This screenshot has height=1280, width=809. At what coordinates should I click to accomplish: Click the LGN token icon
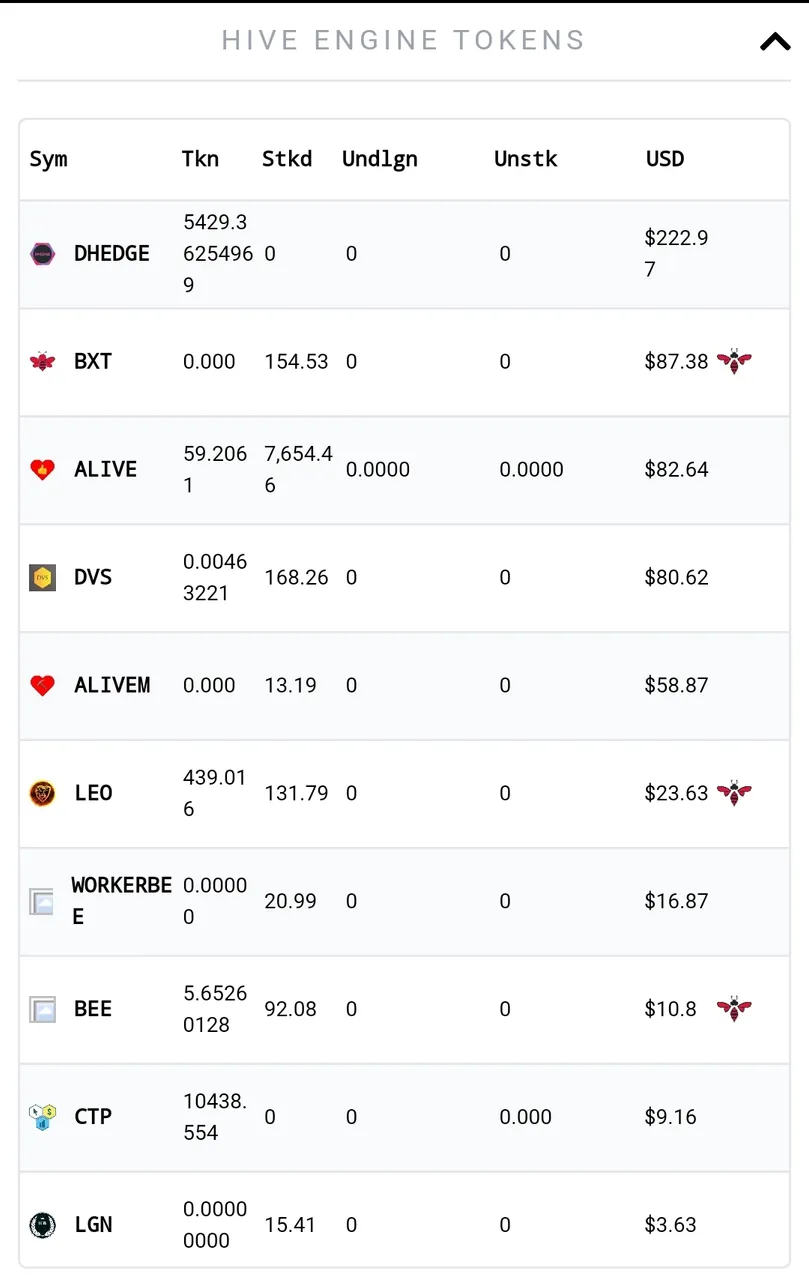click(x=43, y=1225)
